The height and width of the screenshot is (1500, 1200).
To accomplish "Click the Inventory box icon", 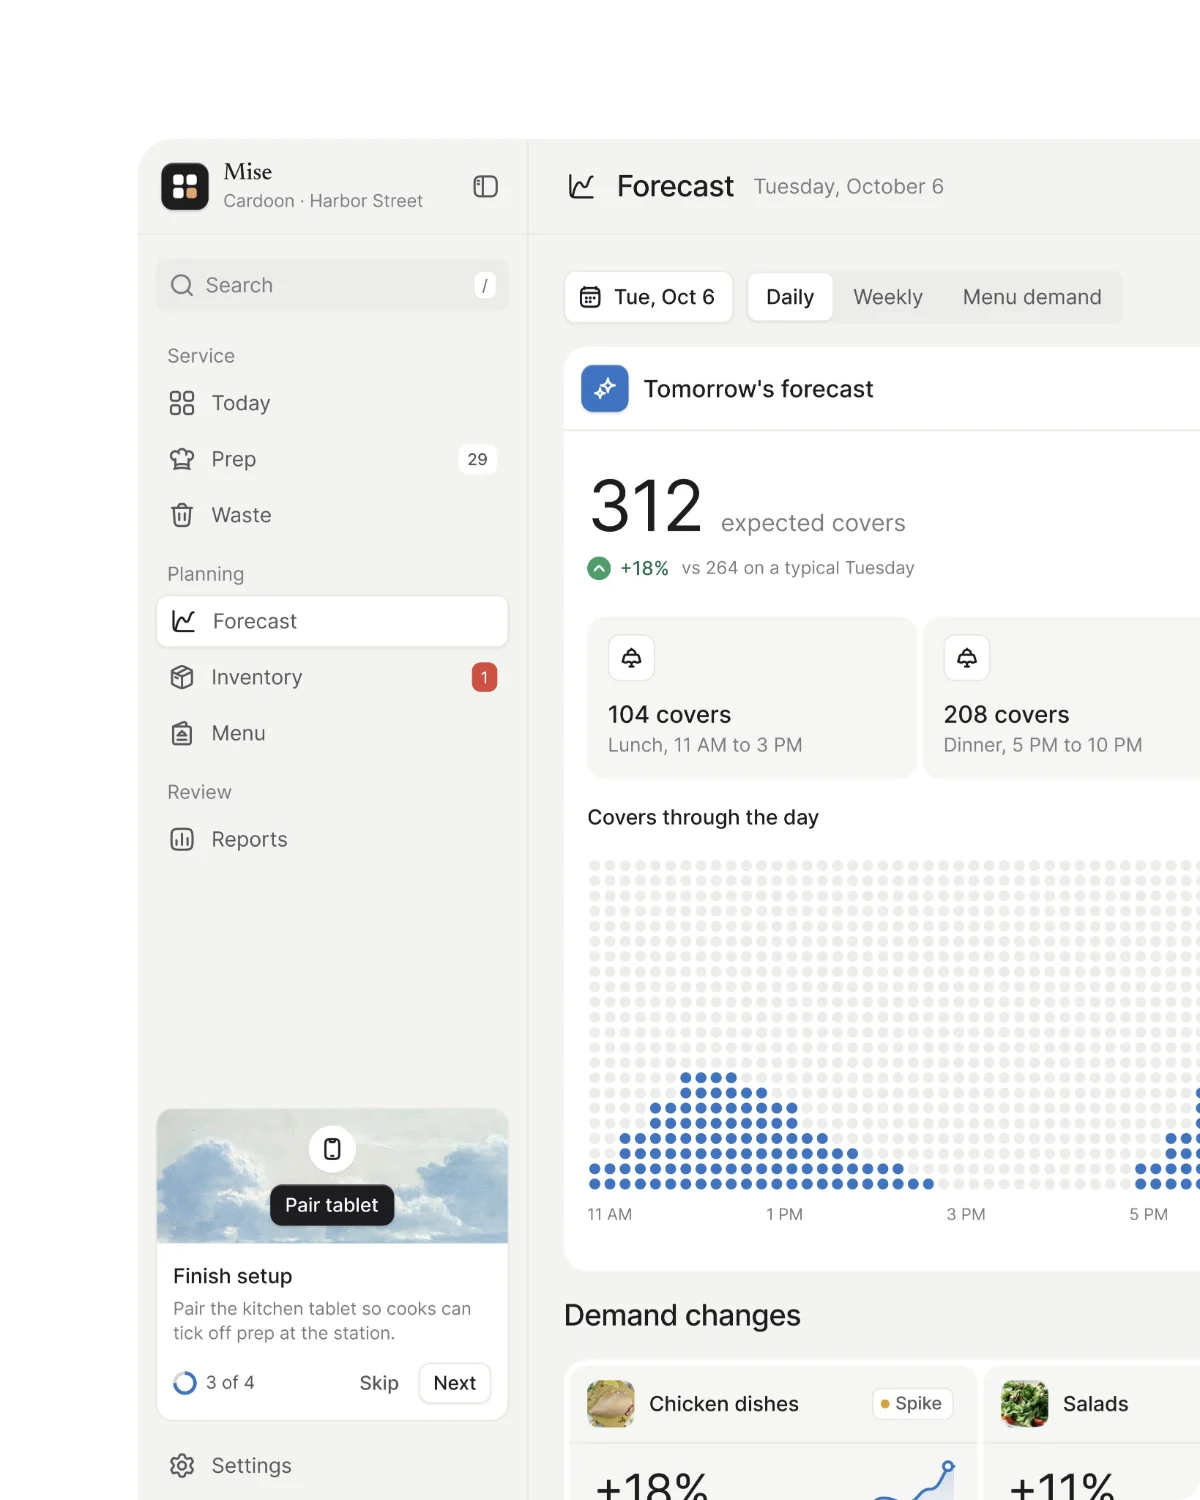I will 182,677.
